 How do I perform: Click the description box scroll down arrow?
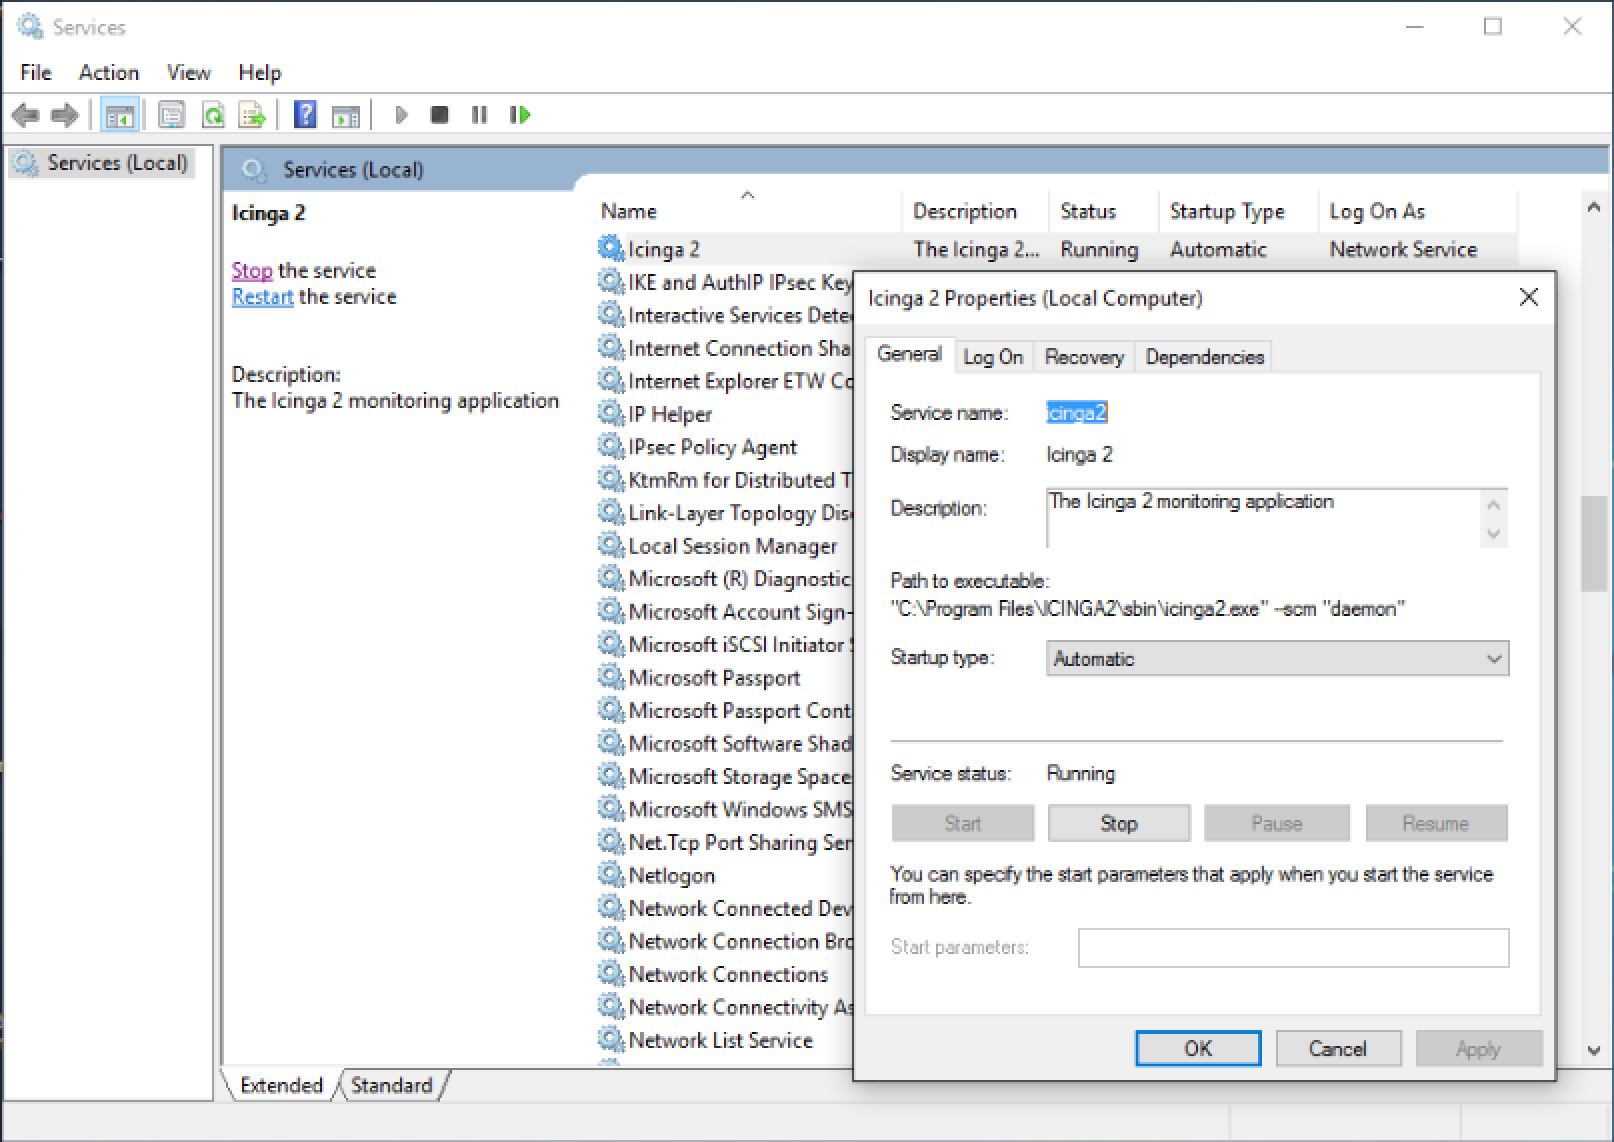pos(1494,534)
